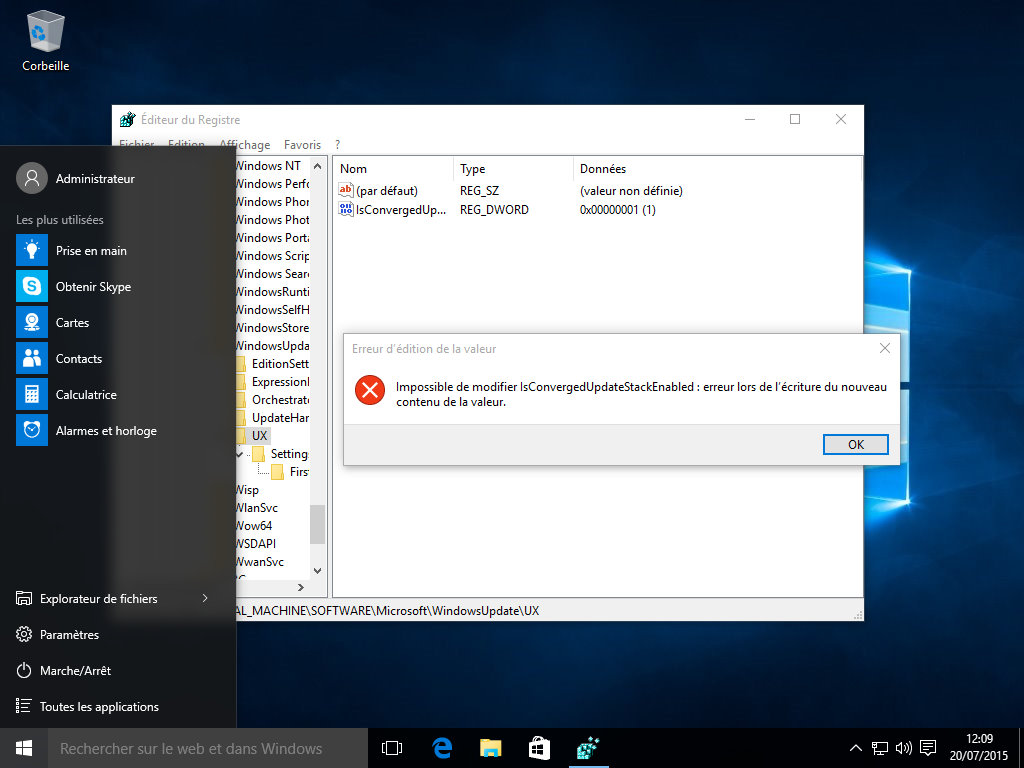
Task: Launch Obtenir Skype from Start menu
Action: pyautogui.click(x=93, y=287)
